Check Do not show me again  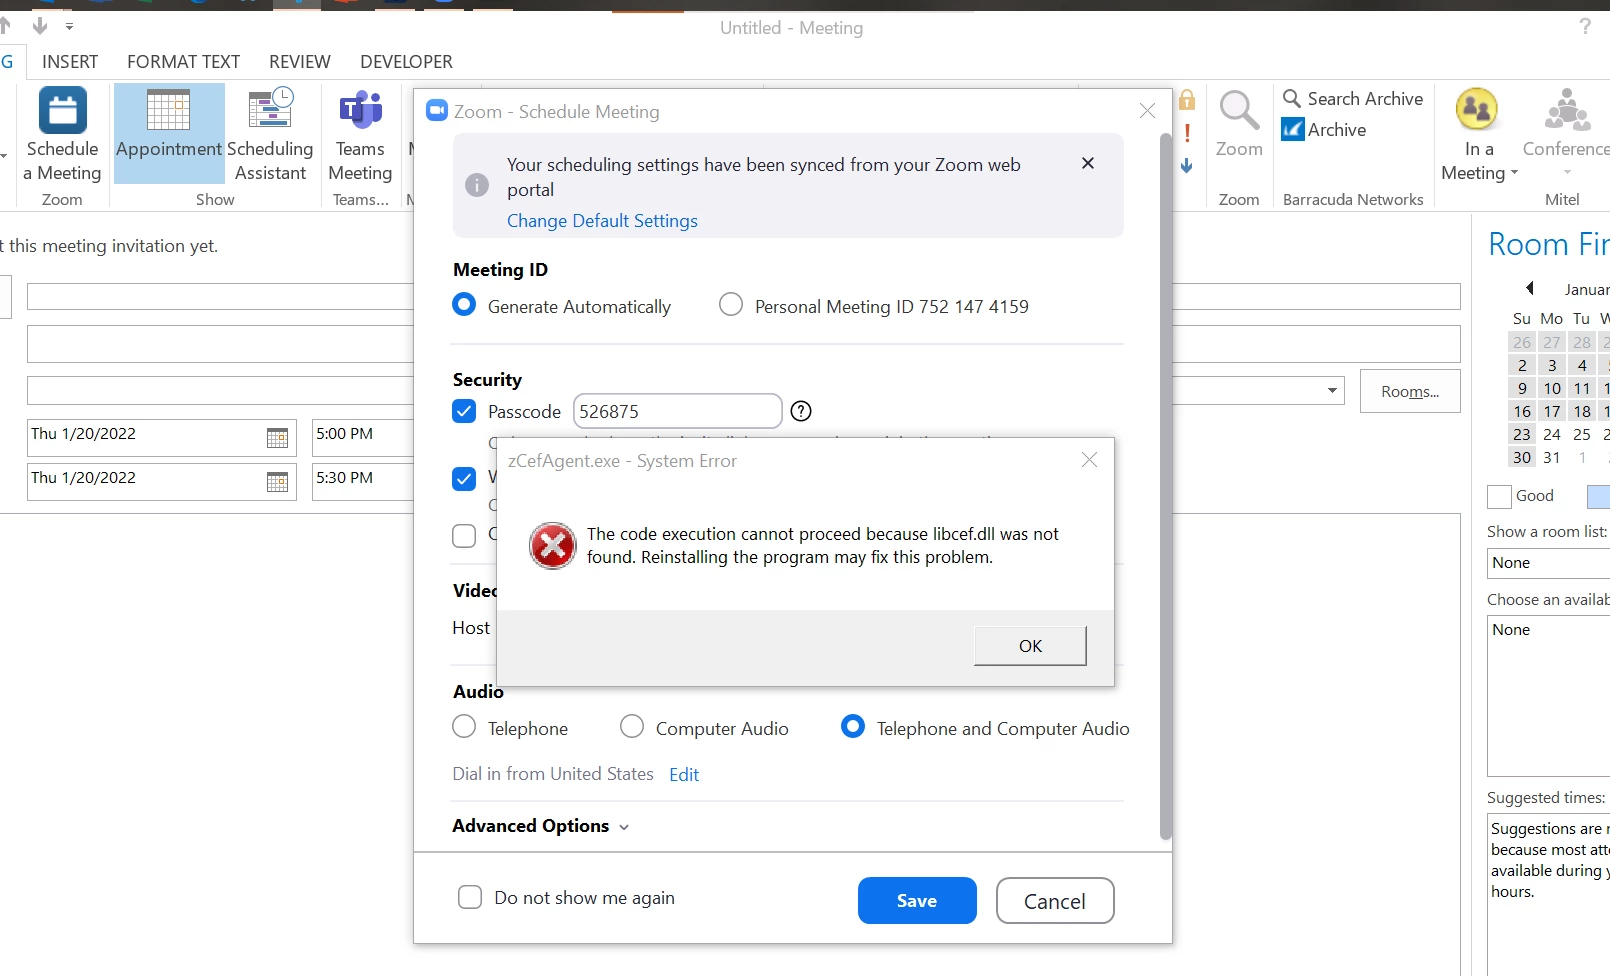pyautogui.click(x=470, y=897)
